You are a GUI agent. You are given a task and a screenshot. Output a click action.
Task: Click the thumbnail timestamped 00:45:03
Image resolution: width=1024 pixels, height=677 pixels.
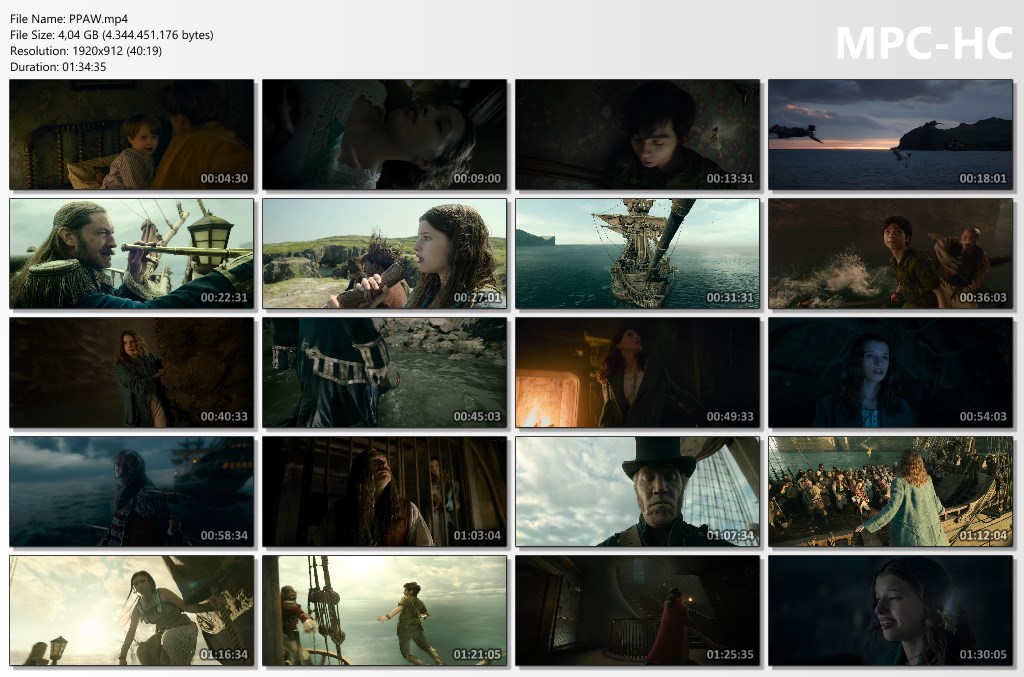tap(384, 373)
